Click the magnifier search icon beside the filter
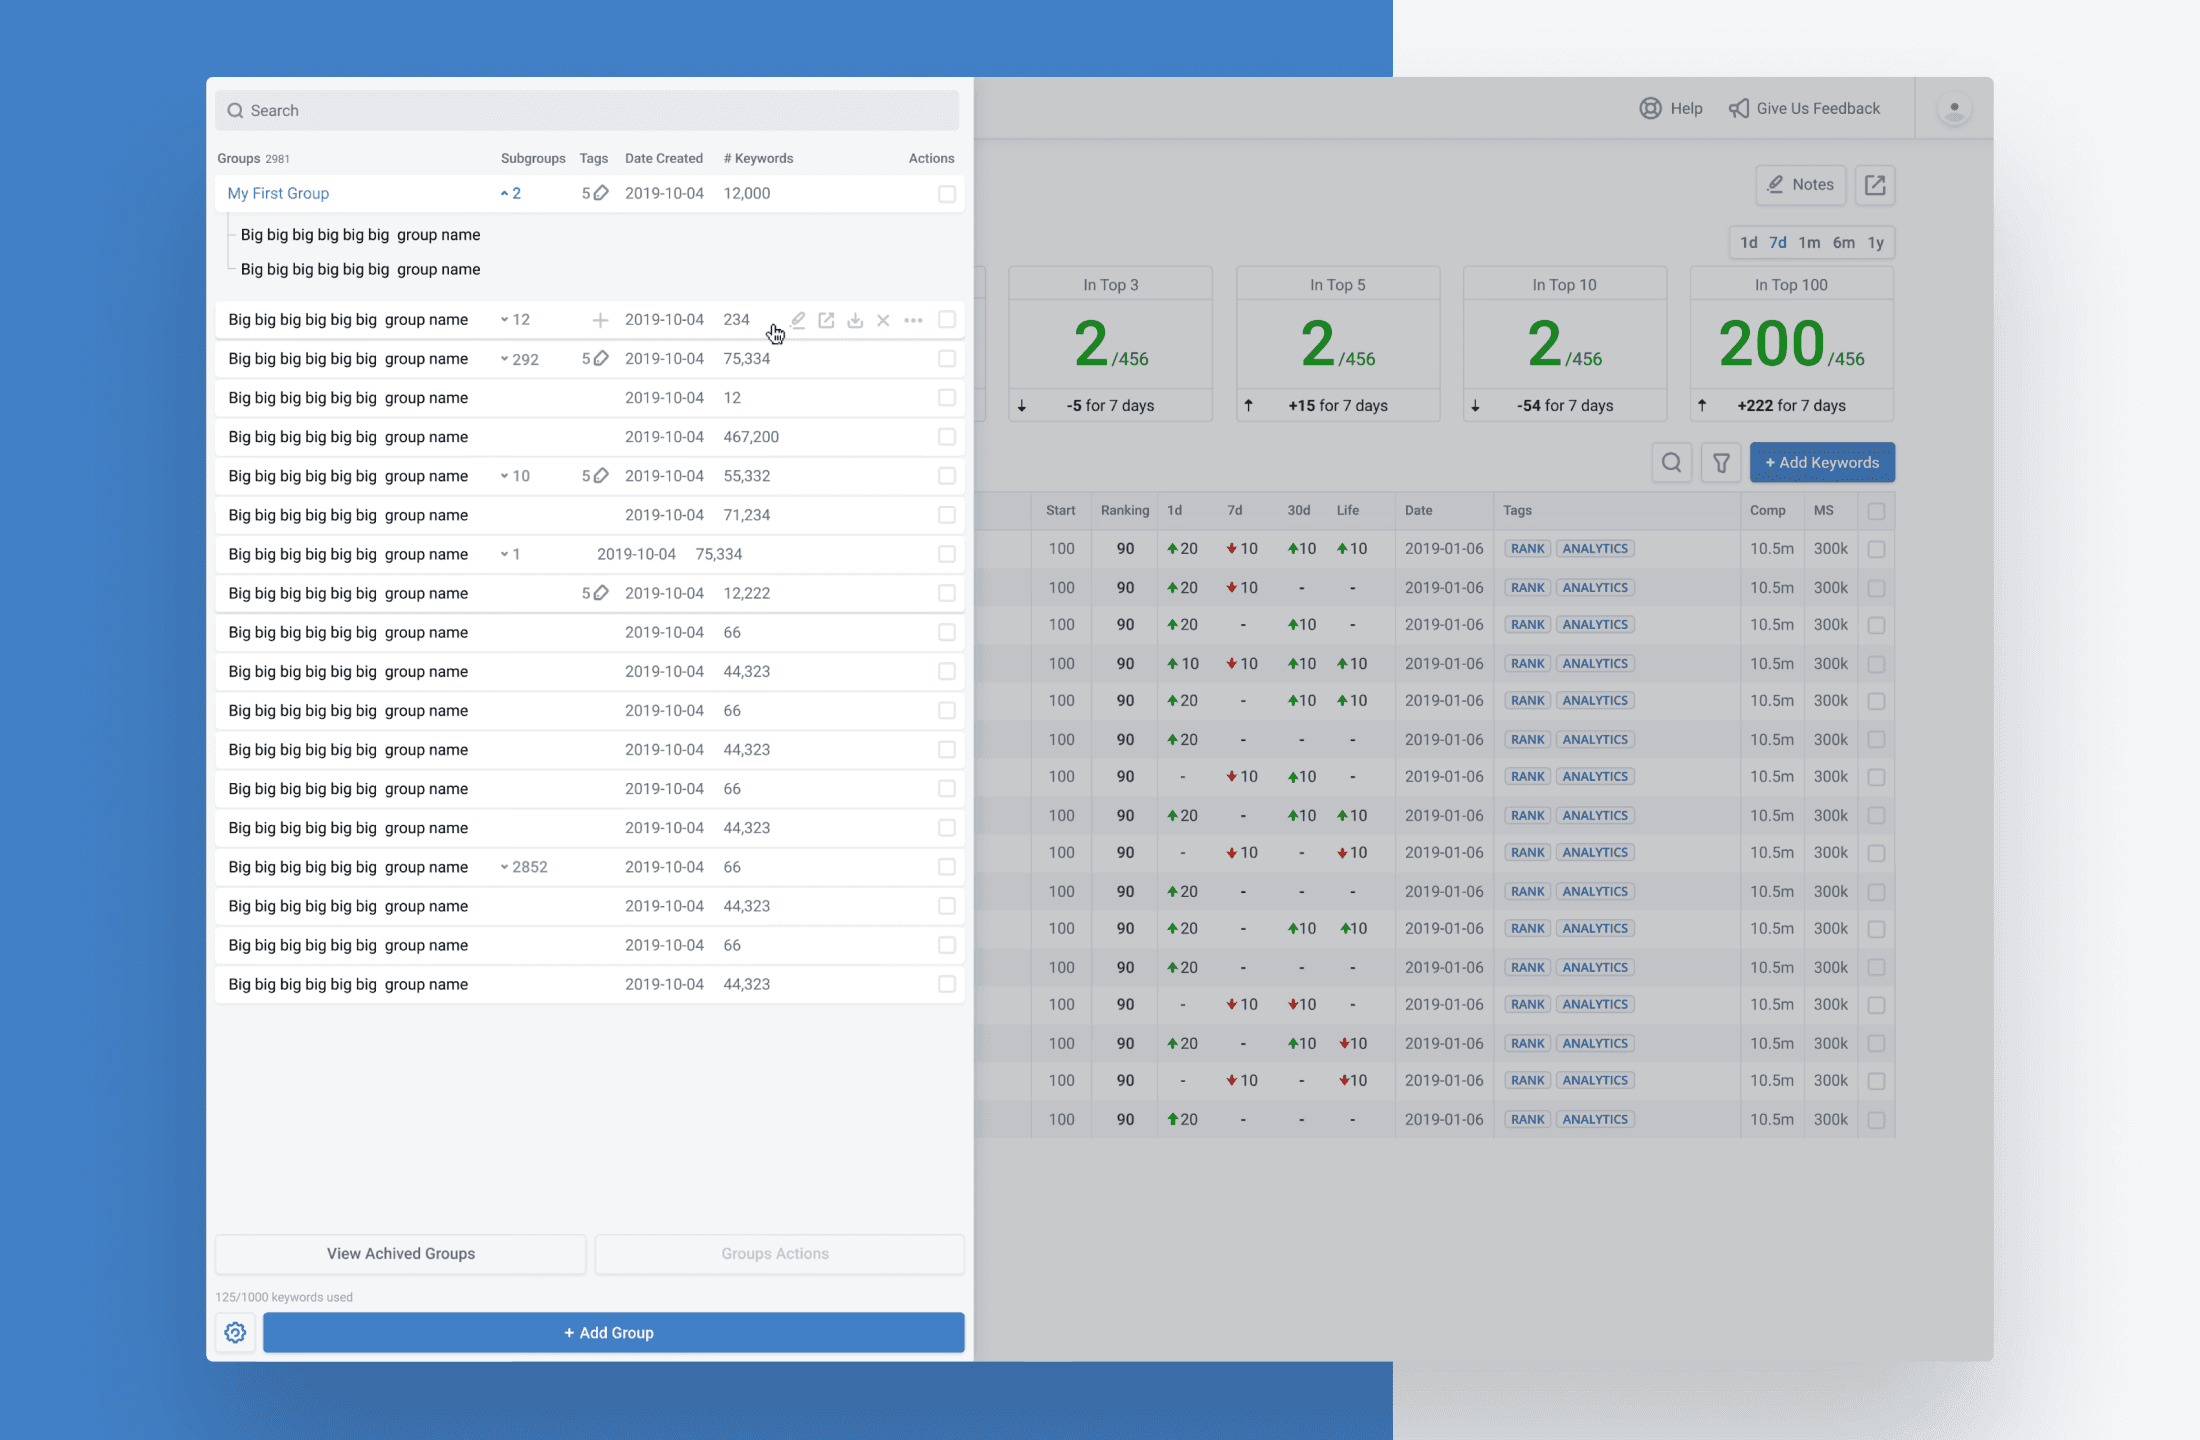This screenshot has height=1440, width=2200. 1671,463
